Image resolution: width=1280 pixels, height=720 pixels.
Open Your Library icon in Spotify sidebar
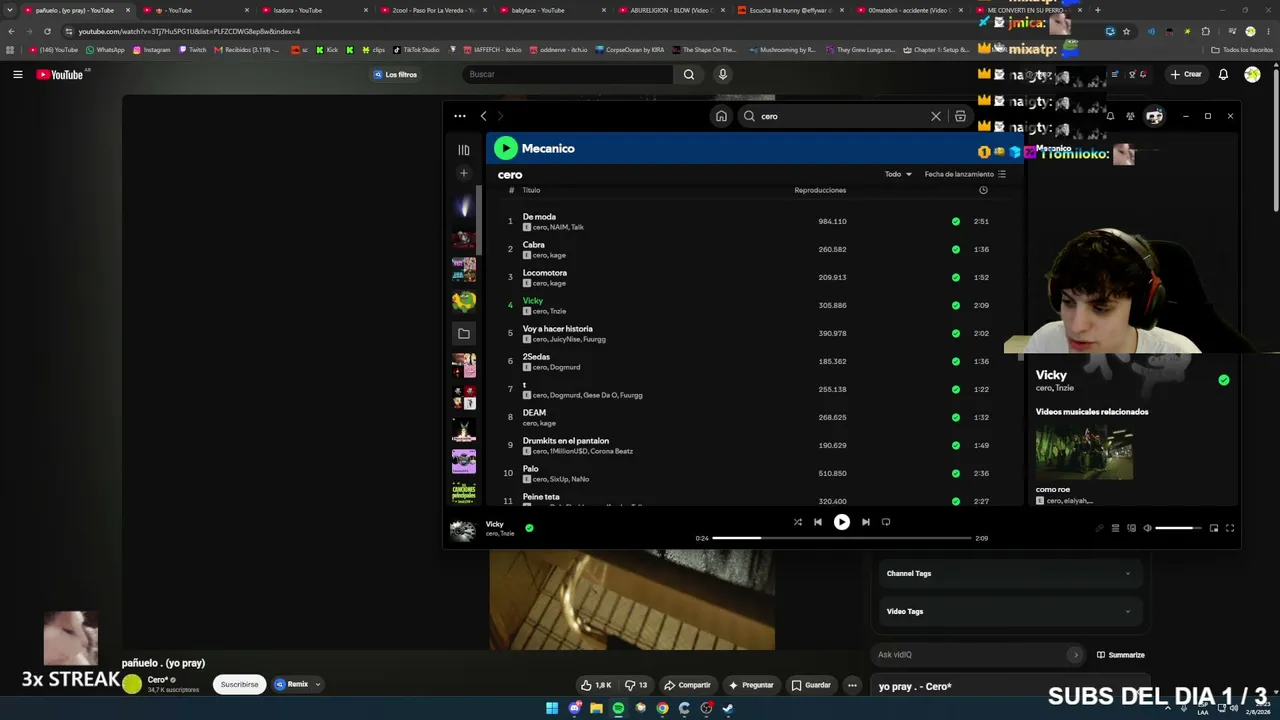click(463, 150)
